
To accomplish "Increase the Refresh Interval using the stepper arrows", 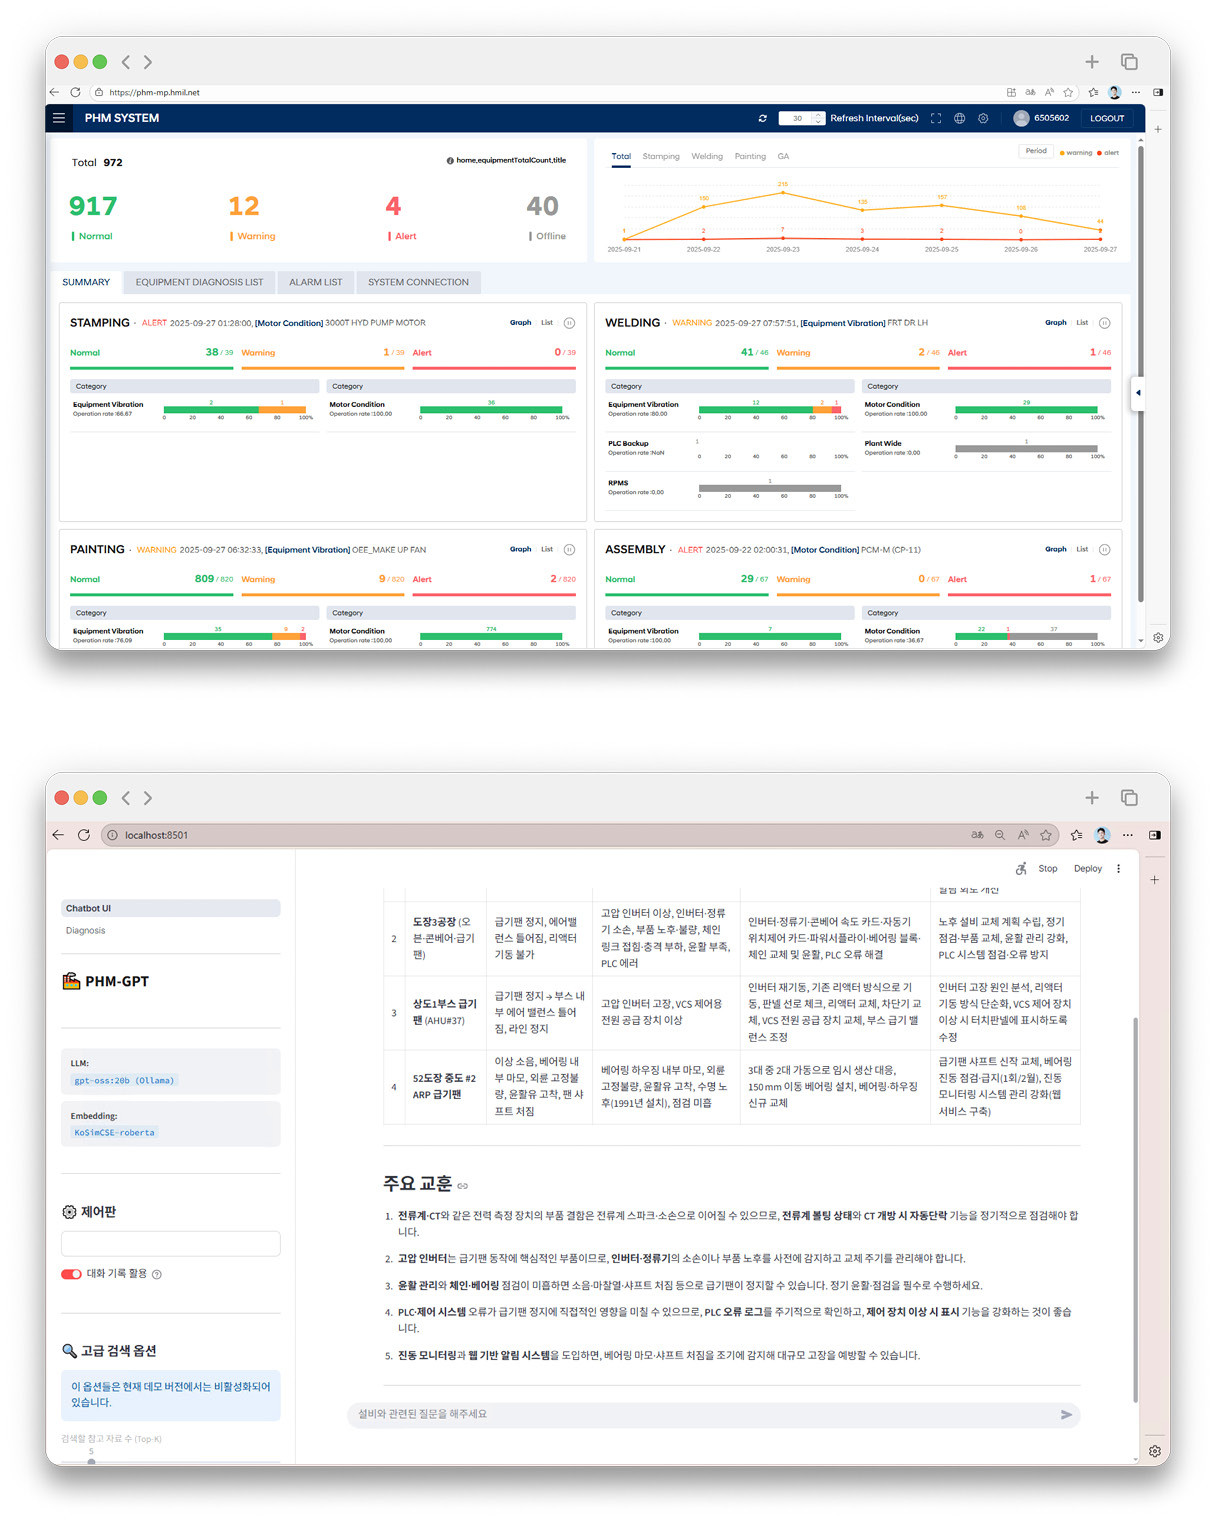I will (819, 115).
